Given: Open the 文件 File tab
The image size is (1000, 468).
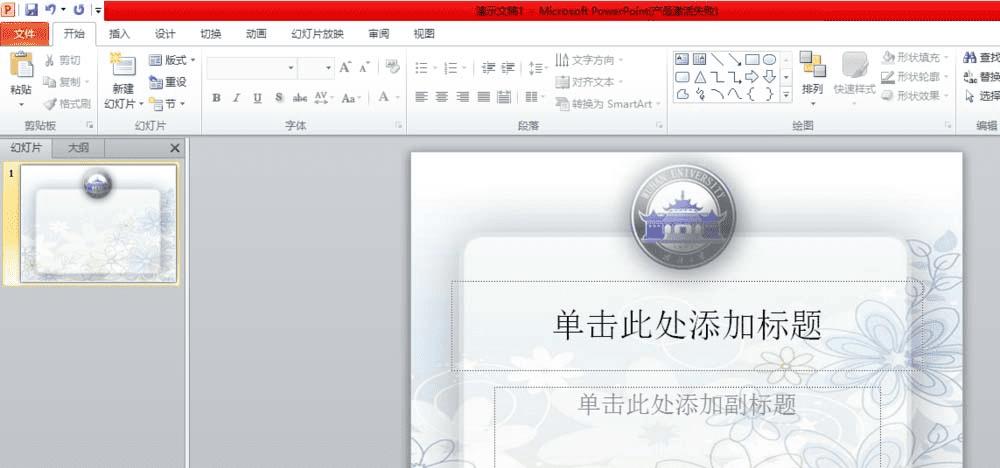Looking at the screenshot, I should pyautogui.click(x=24, y=34).
